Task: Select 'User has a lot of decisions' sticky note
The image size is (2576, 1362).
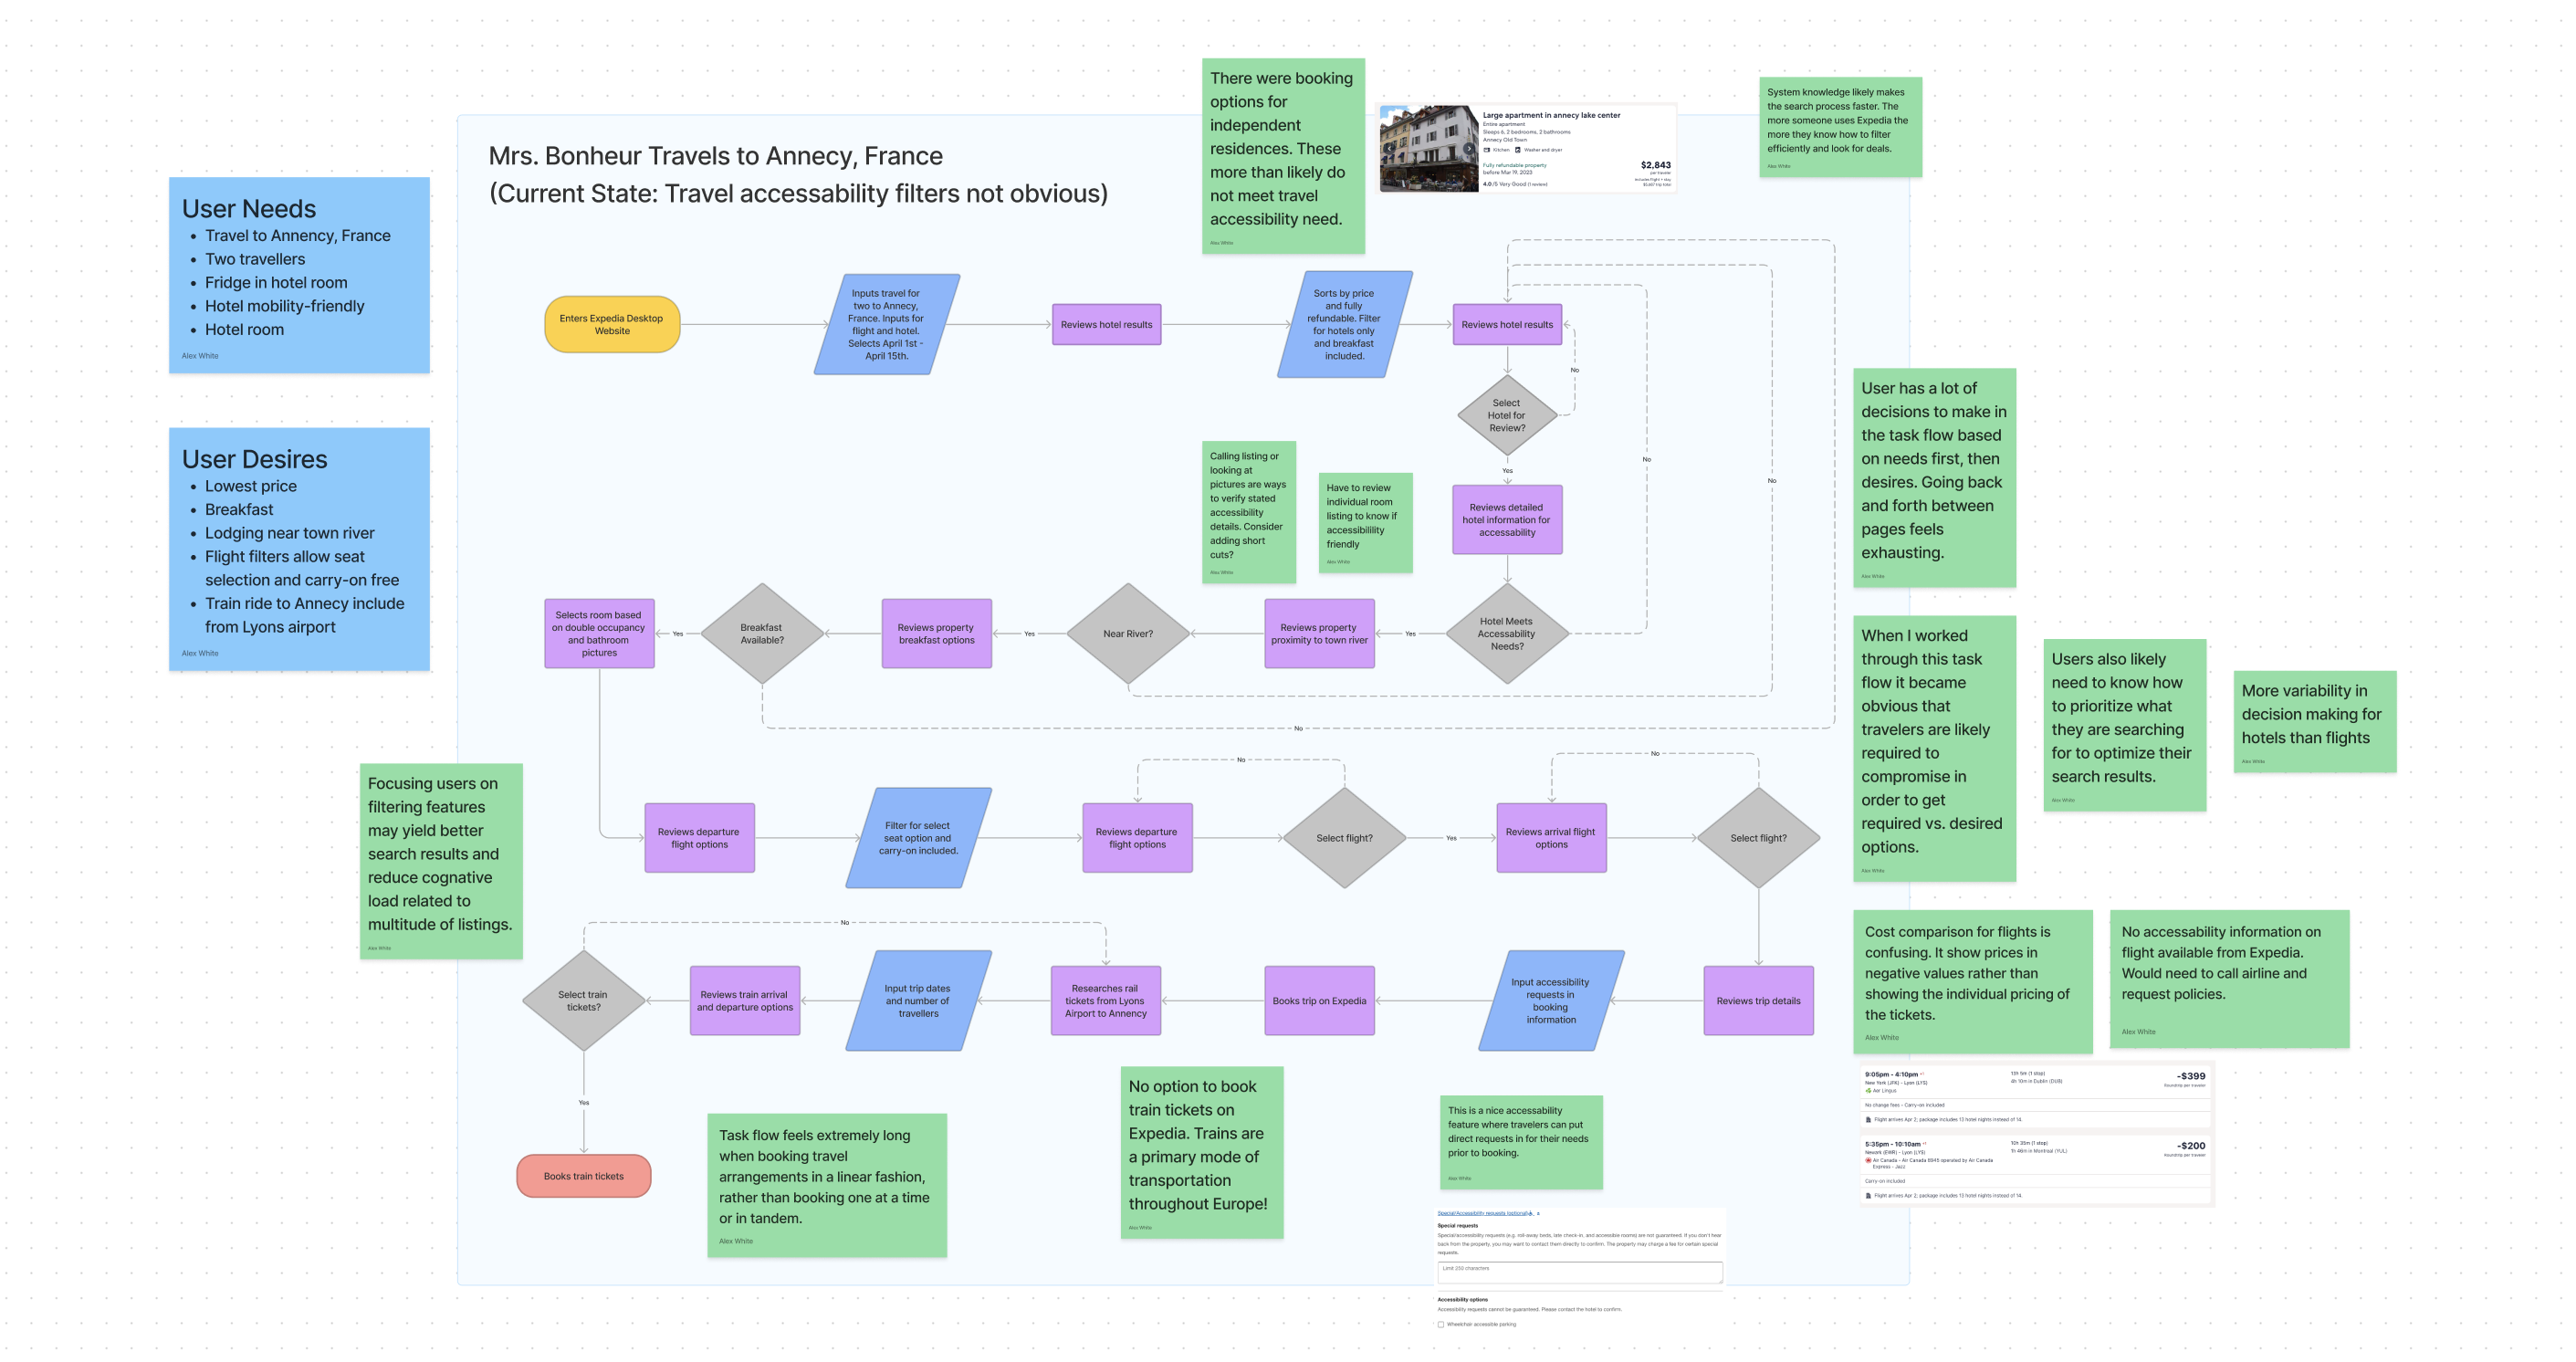Action: (1934, 478)
